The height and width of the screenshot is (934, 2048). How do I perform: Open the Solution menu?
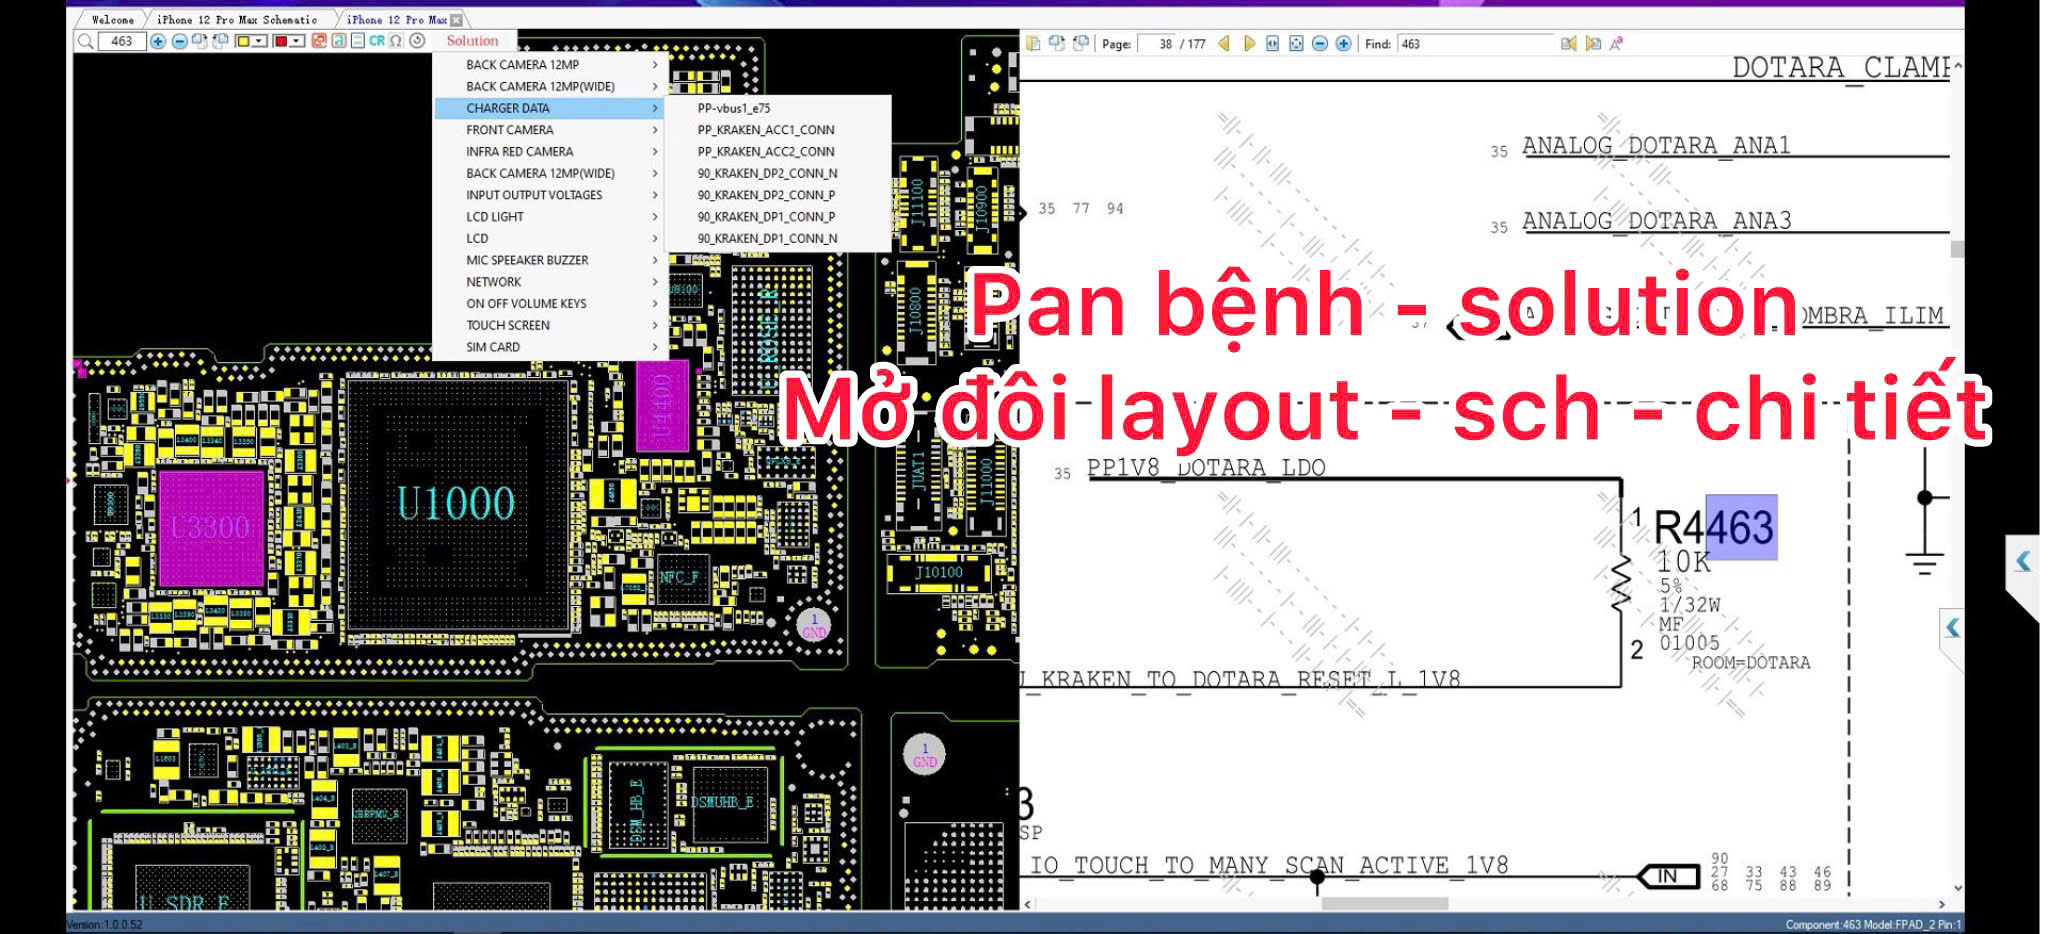point(472,41)
